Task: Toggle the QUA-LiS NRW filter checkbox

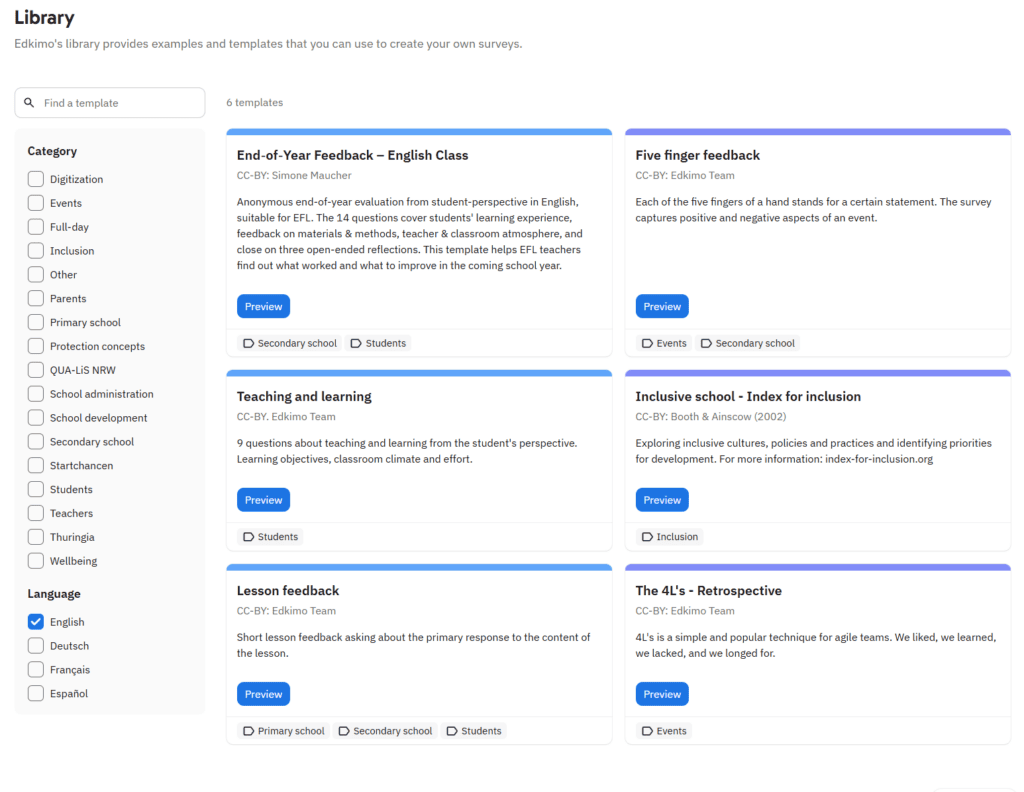Action: point(36,370)
